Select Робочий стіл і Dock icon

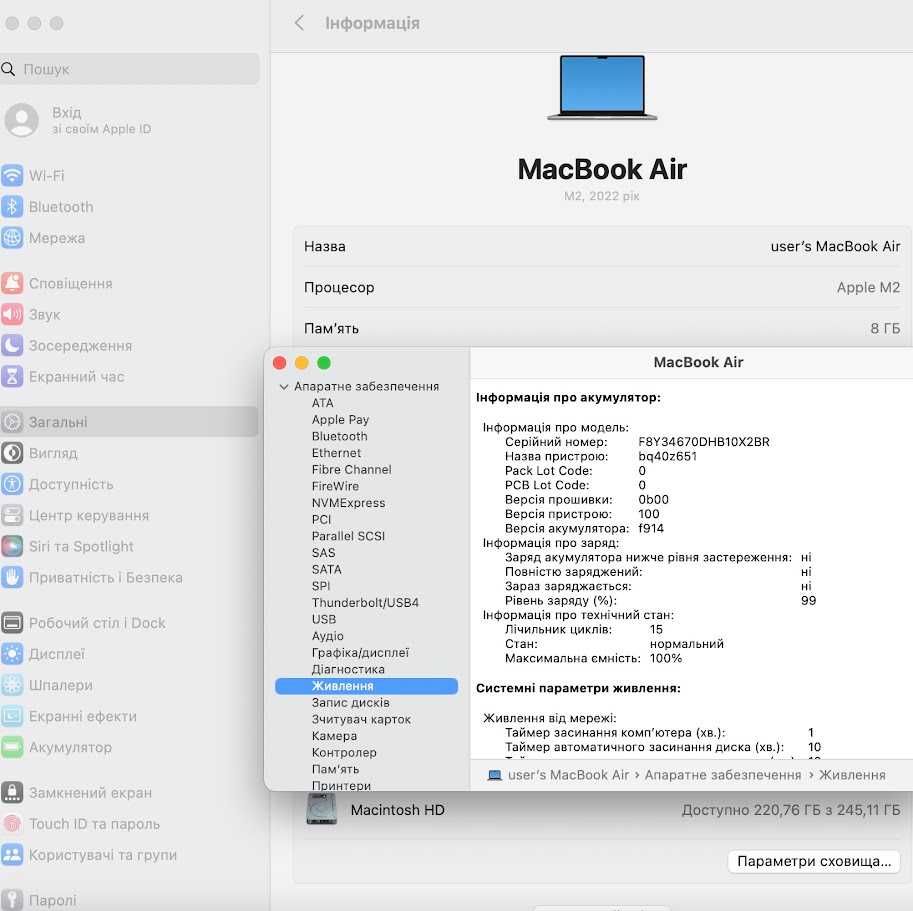coord(12,622)
